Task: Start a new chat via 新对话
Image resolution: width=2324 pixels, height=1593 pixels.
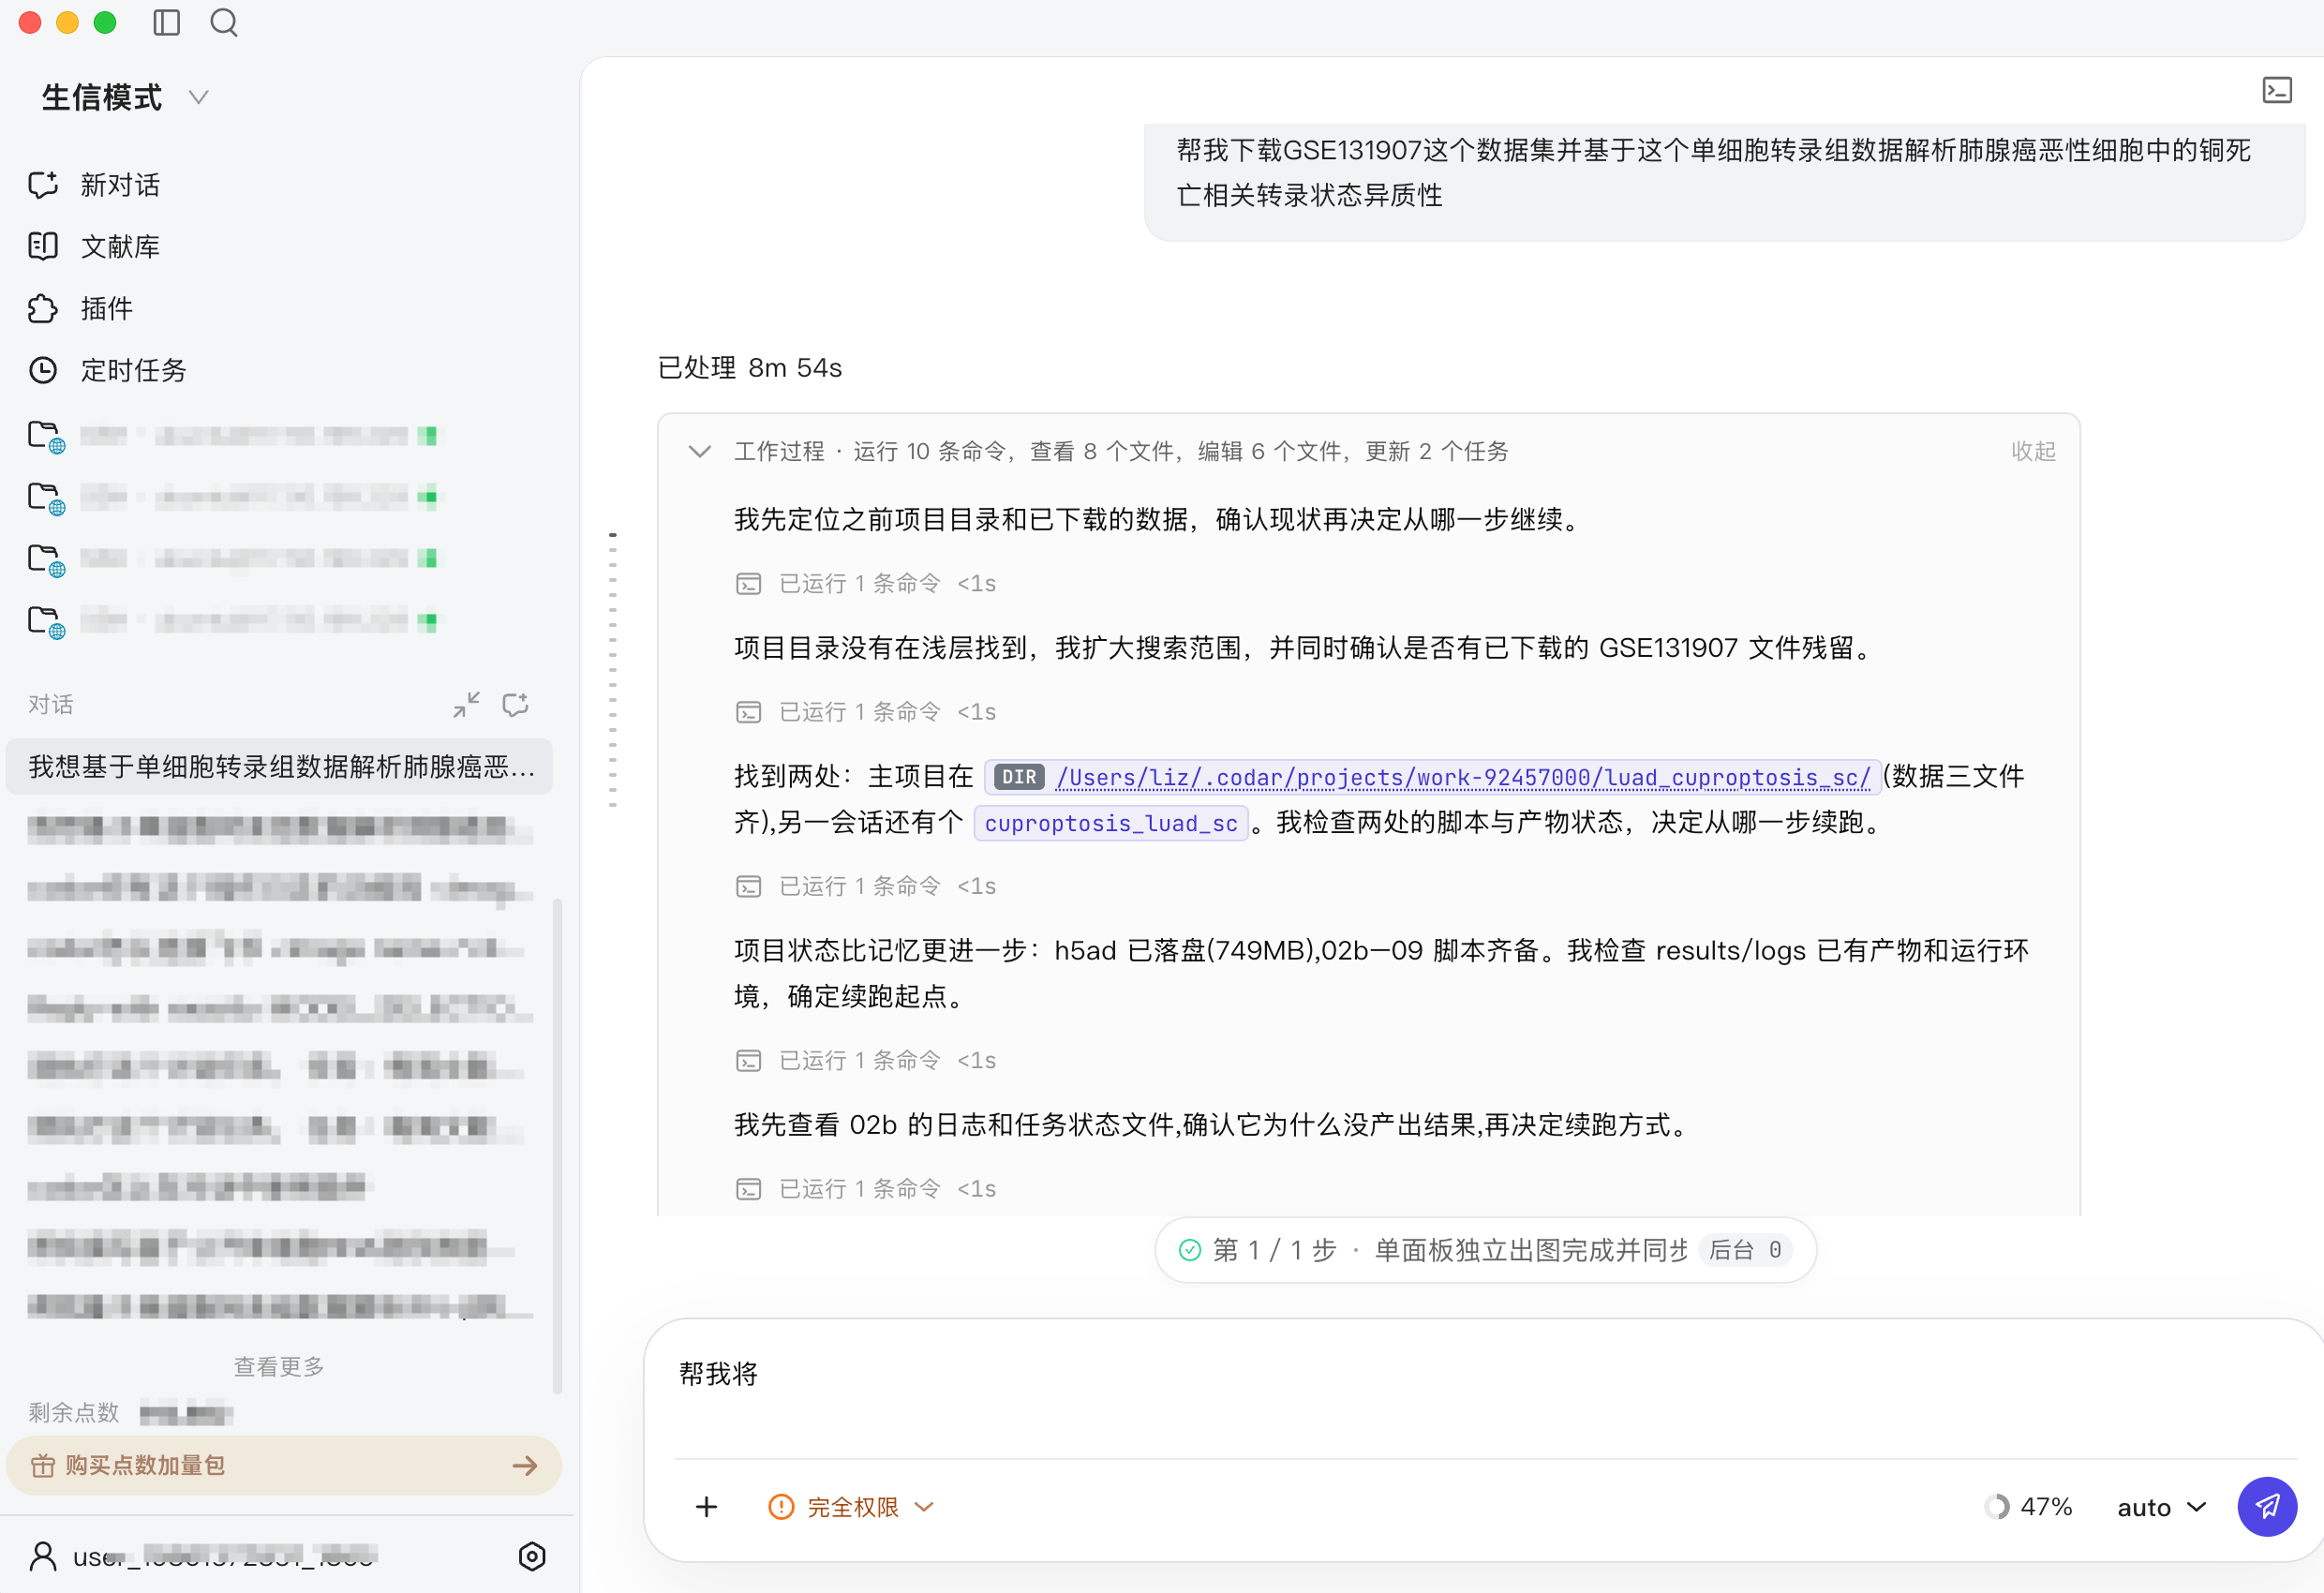Action: click(94, 185)
